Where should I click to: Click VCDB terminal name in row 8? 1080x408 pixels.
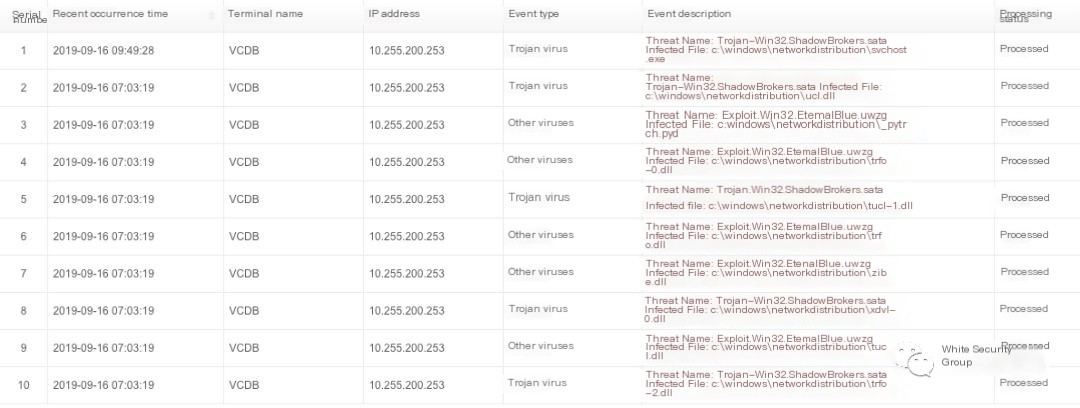244,309
